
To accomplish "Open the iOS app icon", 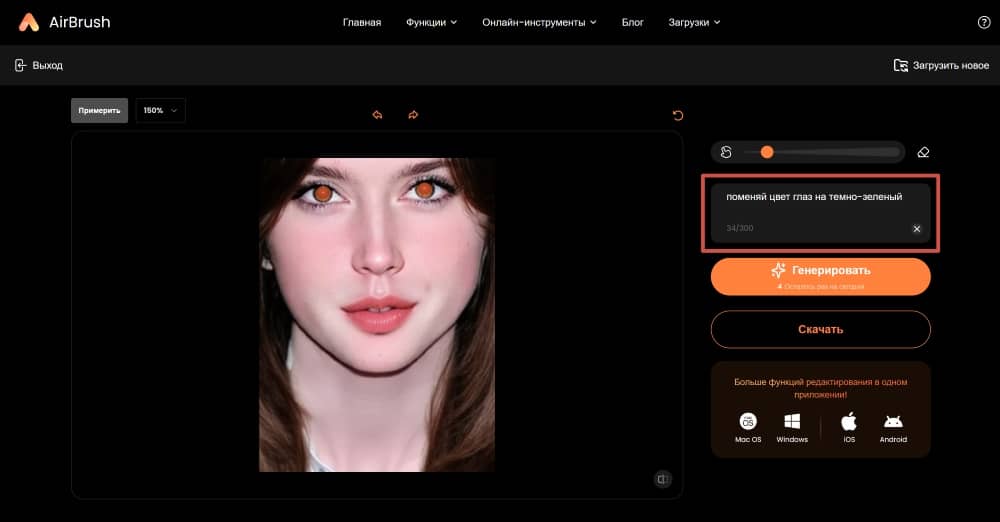I will pyautogui.click(x=849, y=421).
